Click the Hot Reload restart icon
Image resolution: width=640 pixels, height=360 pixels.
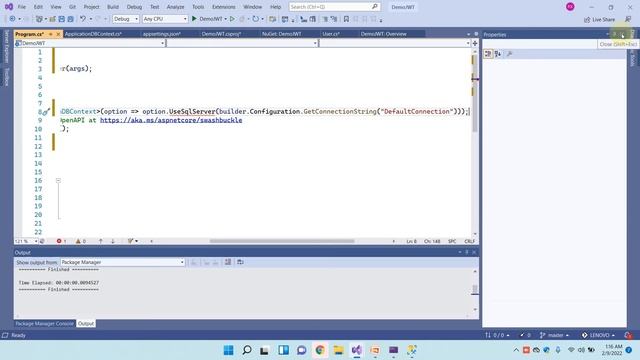pyautogui.click(x=256, y=19)
